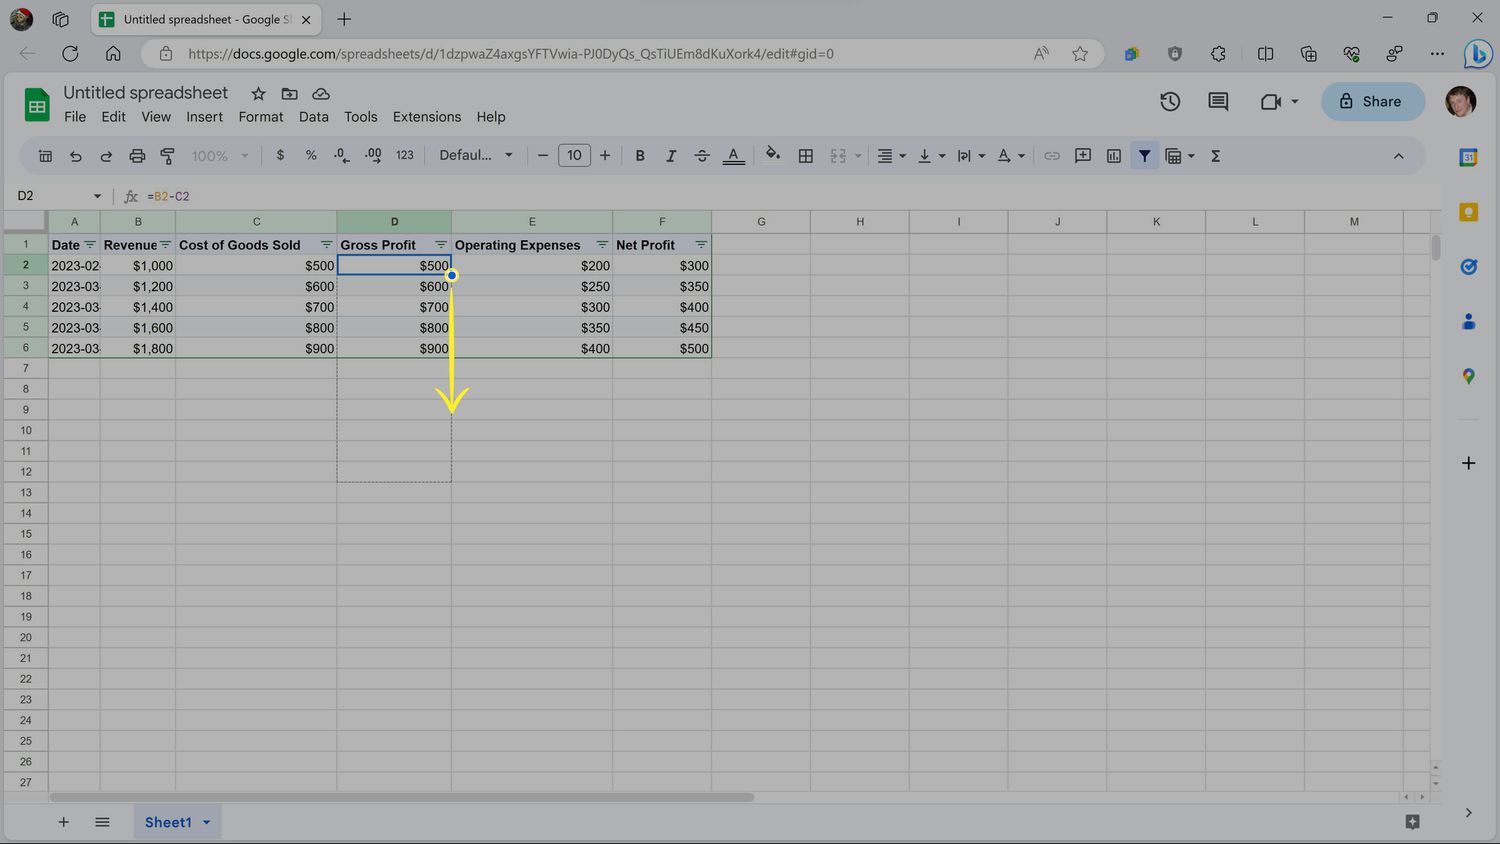Open the Revenue column filter dropdown
This screenshot has width=1500, height=844.
click(x=166, y=245)
